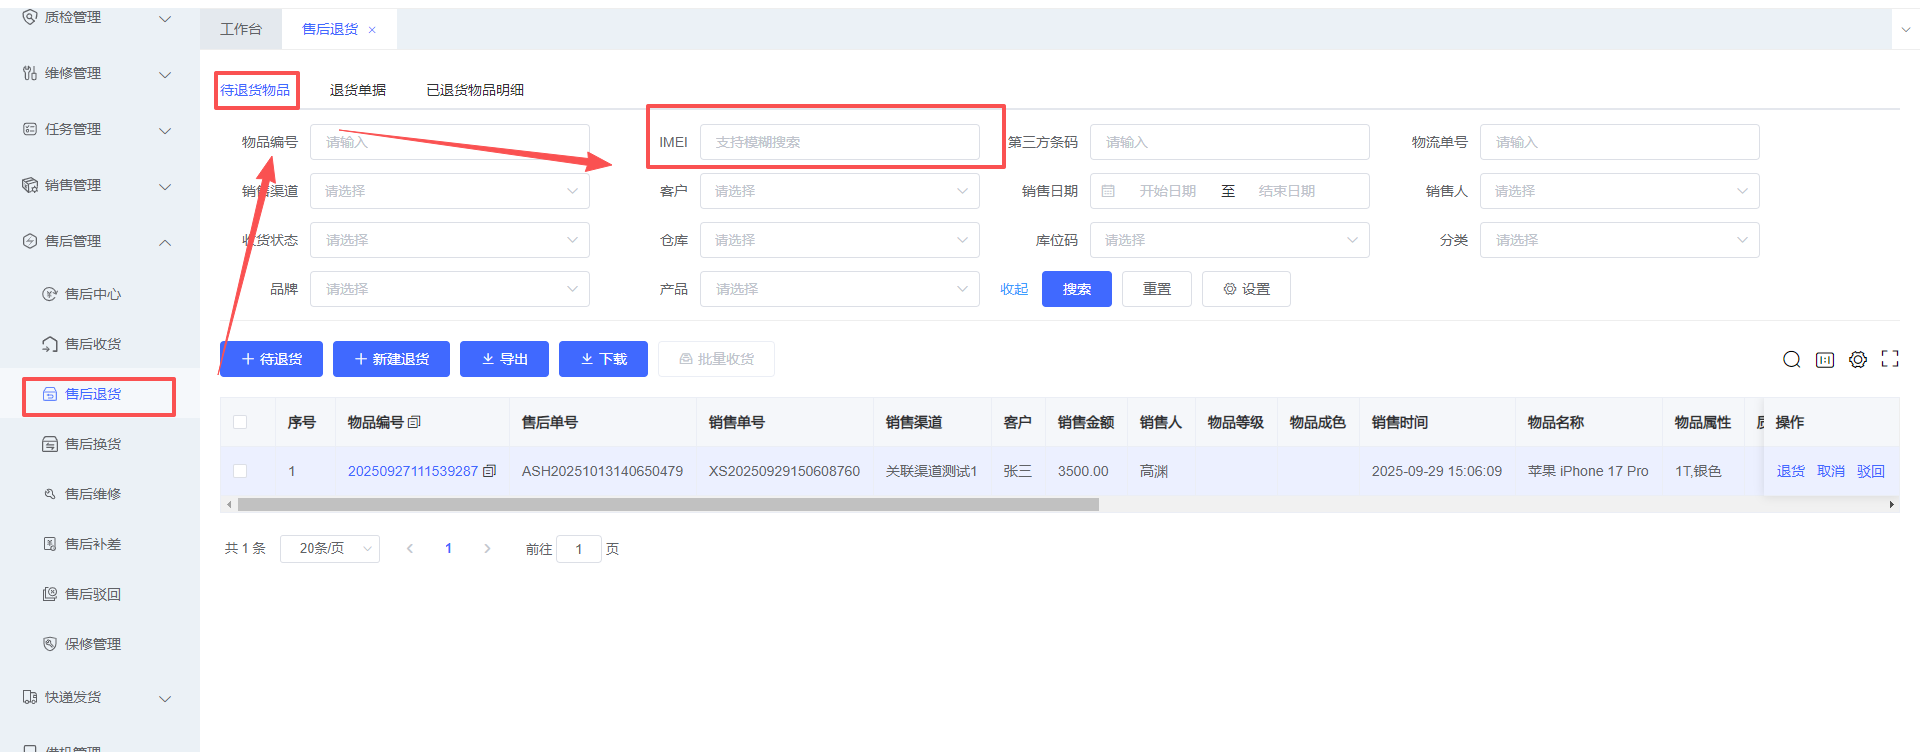
Task: Open the 20条/页 page size dropdown
Action: pyautogui.click(x=329, y=549)
